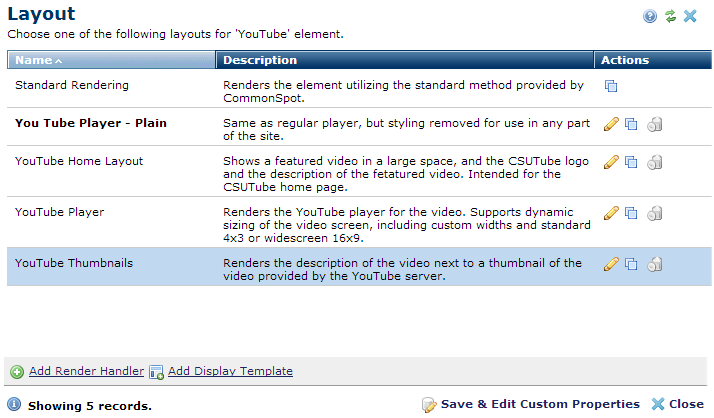
Task: Edit the You Tube Player - Plain layout
Action: [x=611, y=124]
